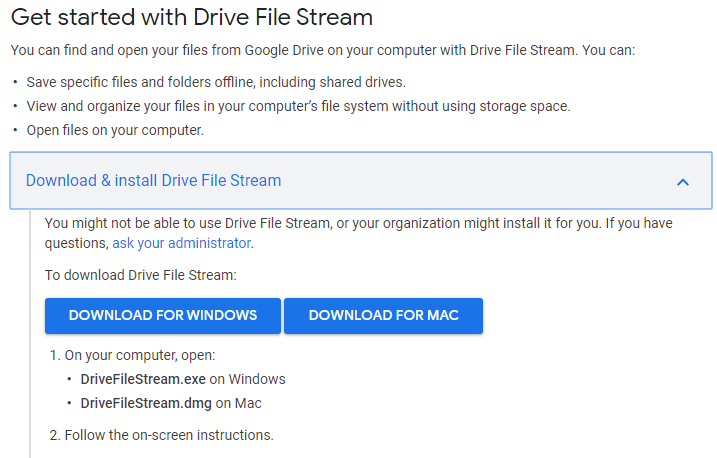717x458 pixels.
Task: Click the 'On your computer, open:' step
Action: pos(139,355)
